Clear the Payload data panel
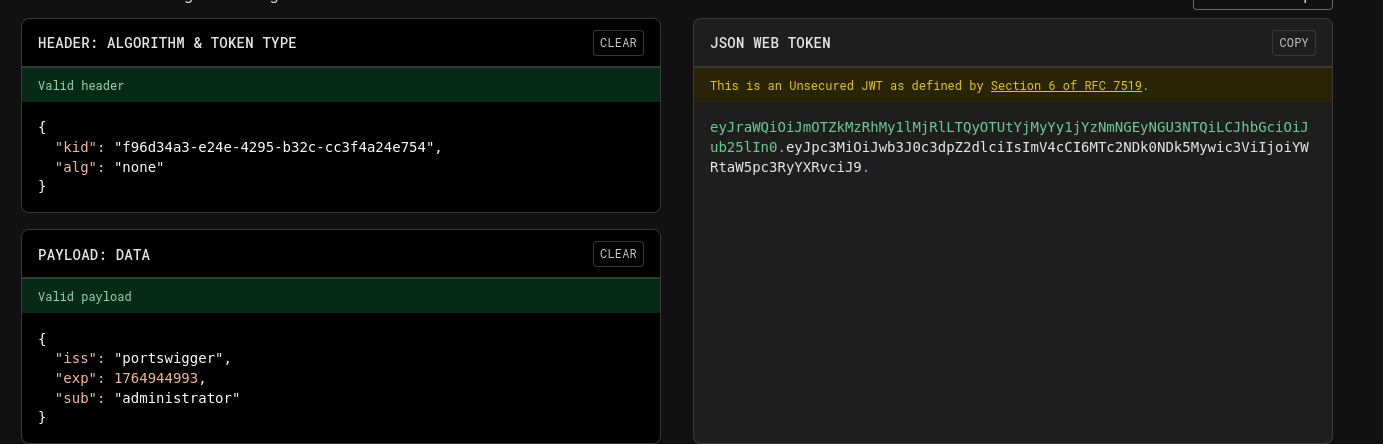1383x444 pixels. [617, 254]
